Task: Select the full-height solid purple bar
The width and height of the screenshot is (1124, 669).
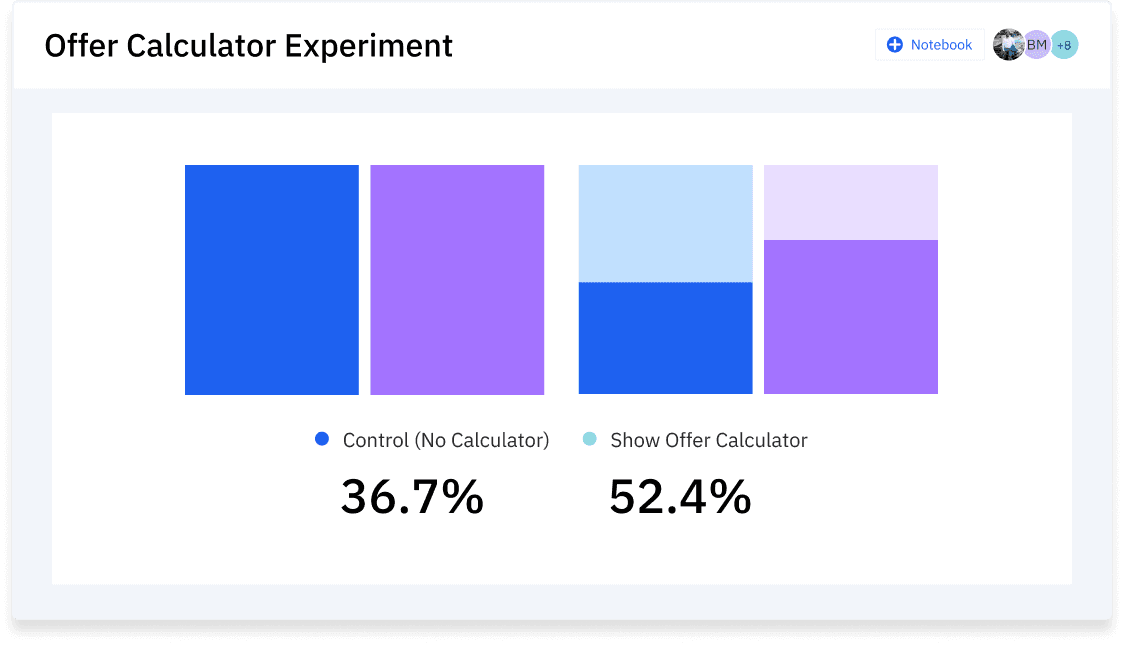Action: tap(457, 280)
